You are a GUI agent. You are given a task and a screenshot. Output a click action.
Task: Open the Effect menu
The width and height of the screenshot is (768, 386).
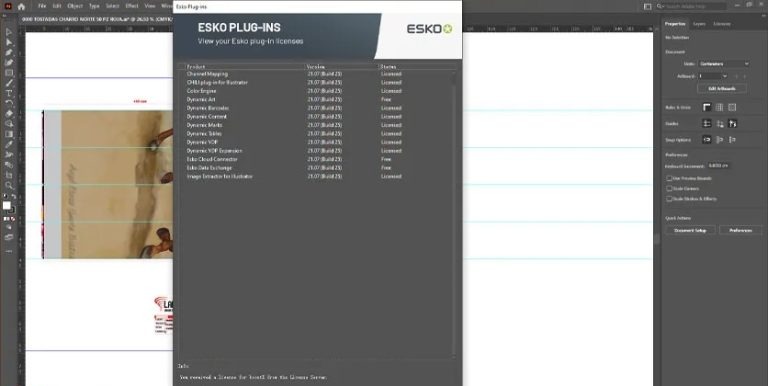pyautogui.click(x=132, y=6)
